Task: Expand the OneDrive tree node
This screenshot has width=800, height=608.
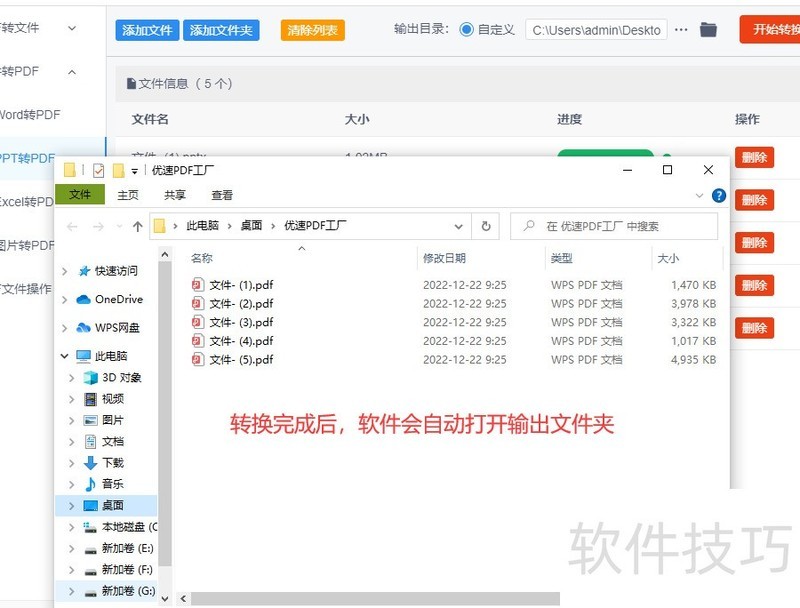Action: [x=65, y=299]
